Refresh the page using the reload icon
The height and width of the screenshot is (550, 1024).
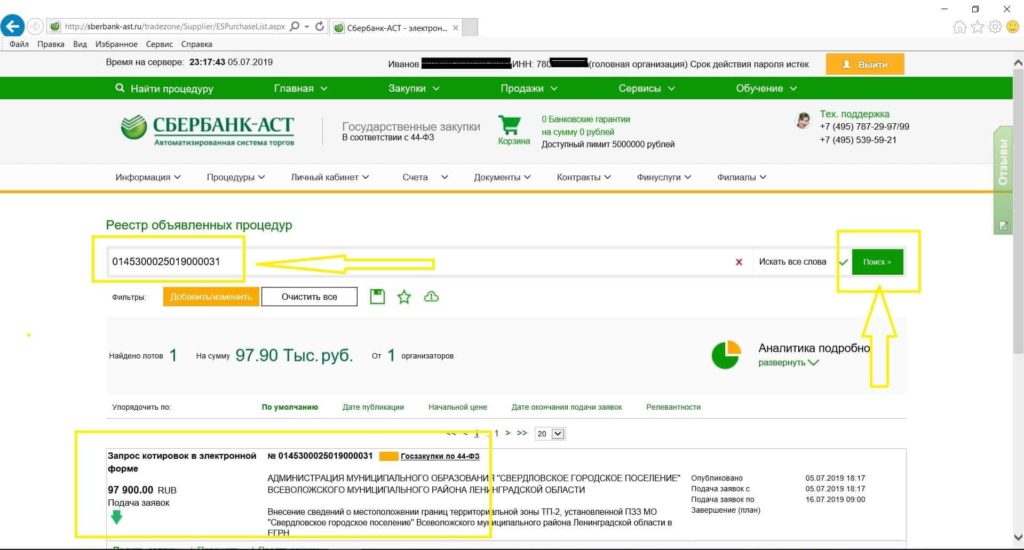tap(319, 26)
